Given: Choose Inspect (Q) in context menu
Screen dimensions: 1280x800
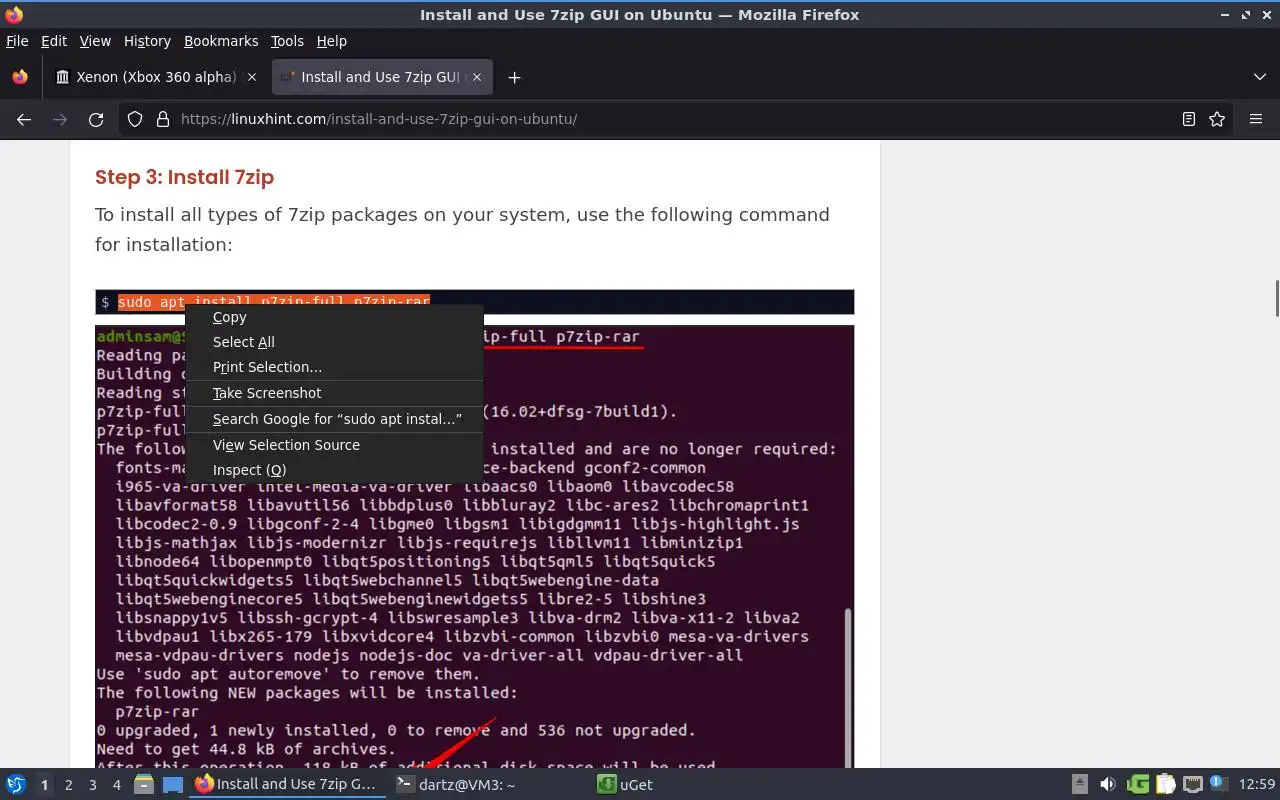Looking at the screenshot, I should 334,470.
